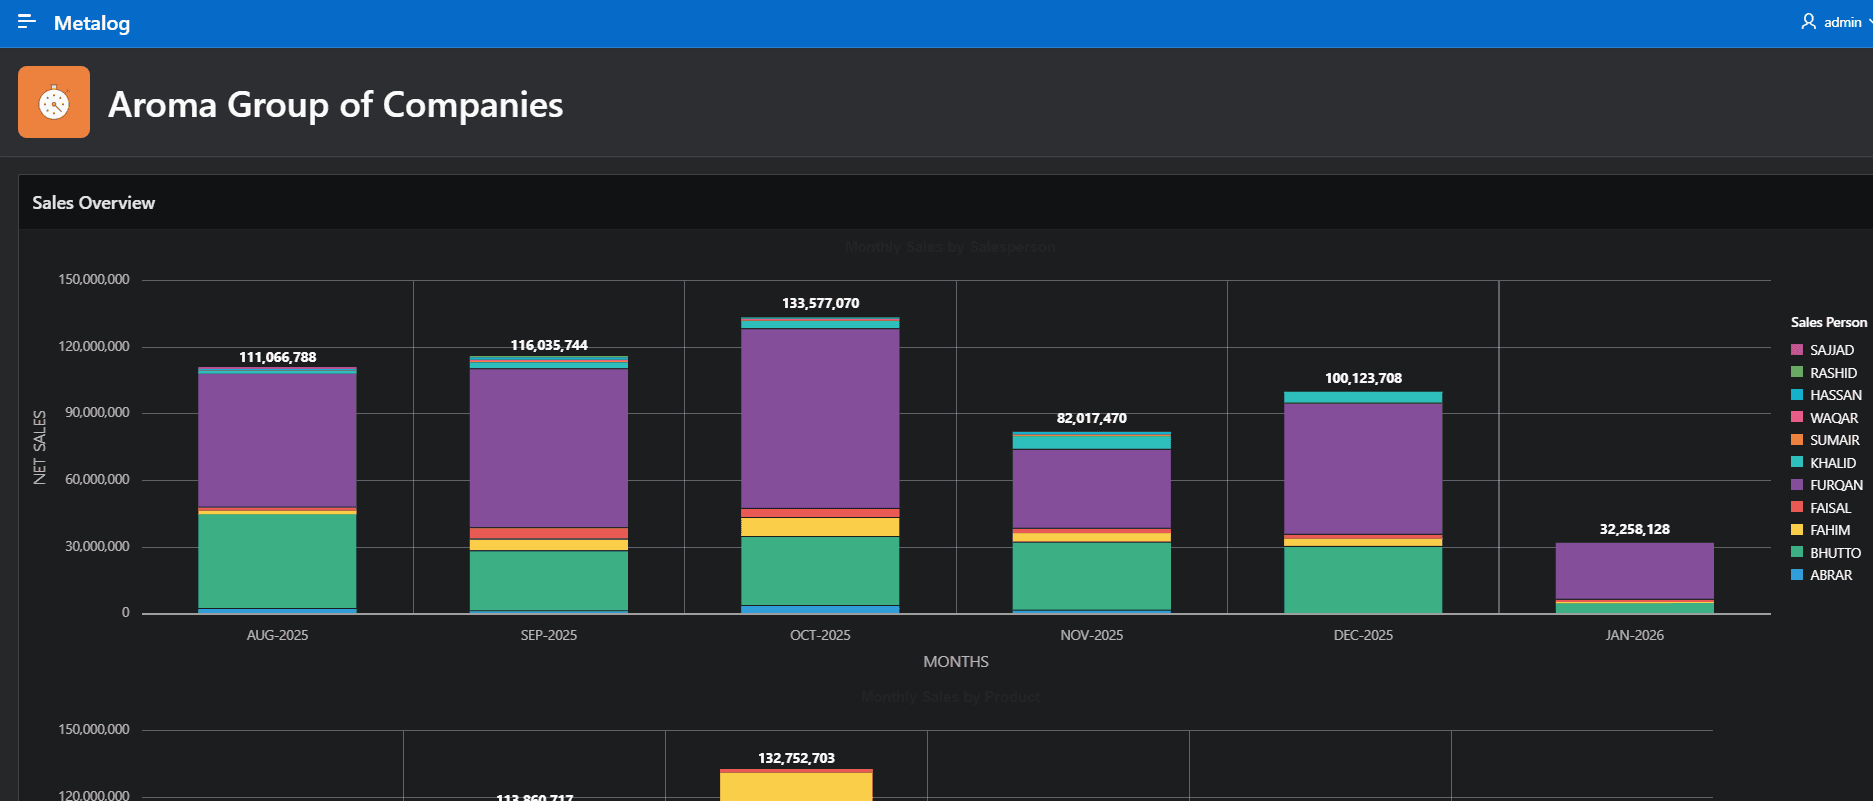Toggle KHALID legend item
1873x801 pixels.
[1832, 463]
